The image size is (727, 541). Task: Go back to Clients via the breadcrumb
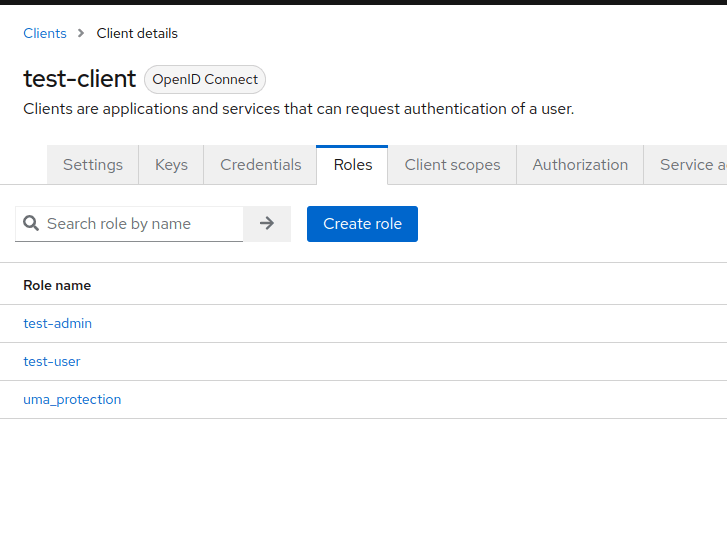pyautogui.click(x=45, y=34)
